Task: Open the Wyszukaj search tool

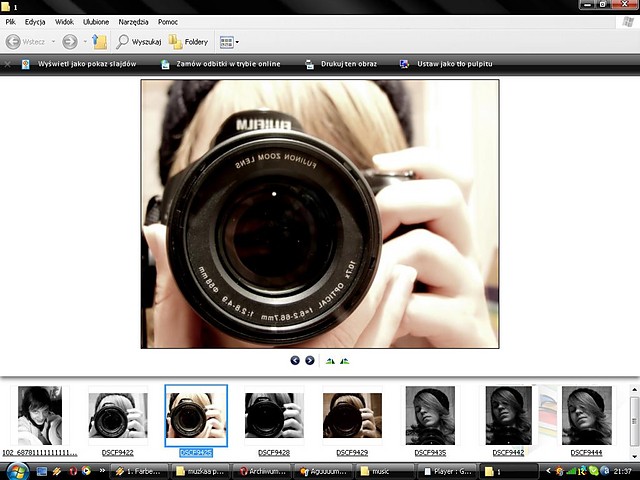Action: click(x=139, y=42)
